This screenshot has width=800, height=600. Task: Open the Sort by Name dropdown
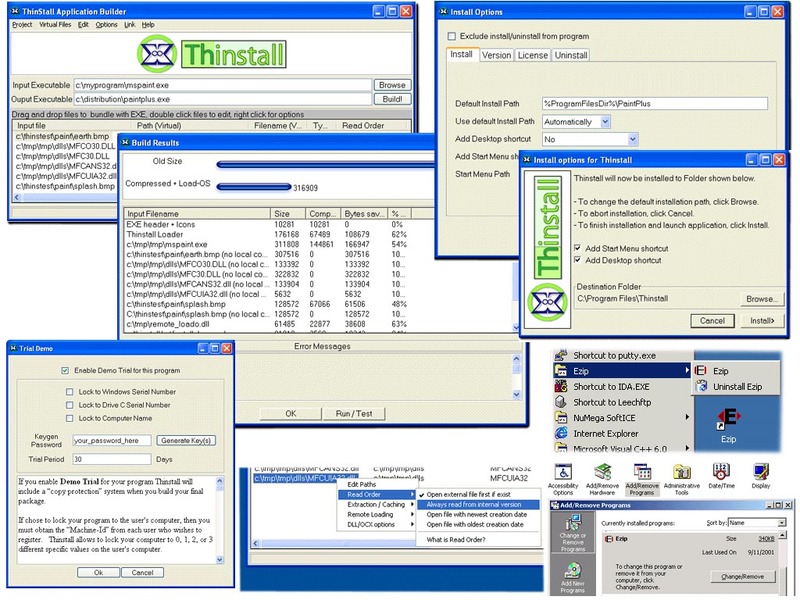click(781, 522)
